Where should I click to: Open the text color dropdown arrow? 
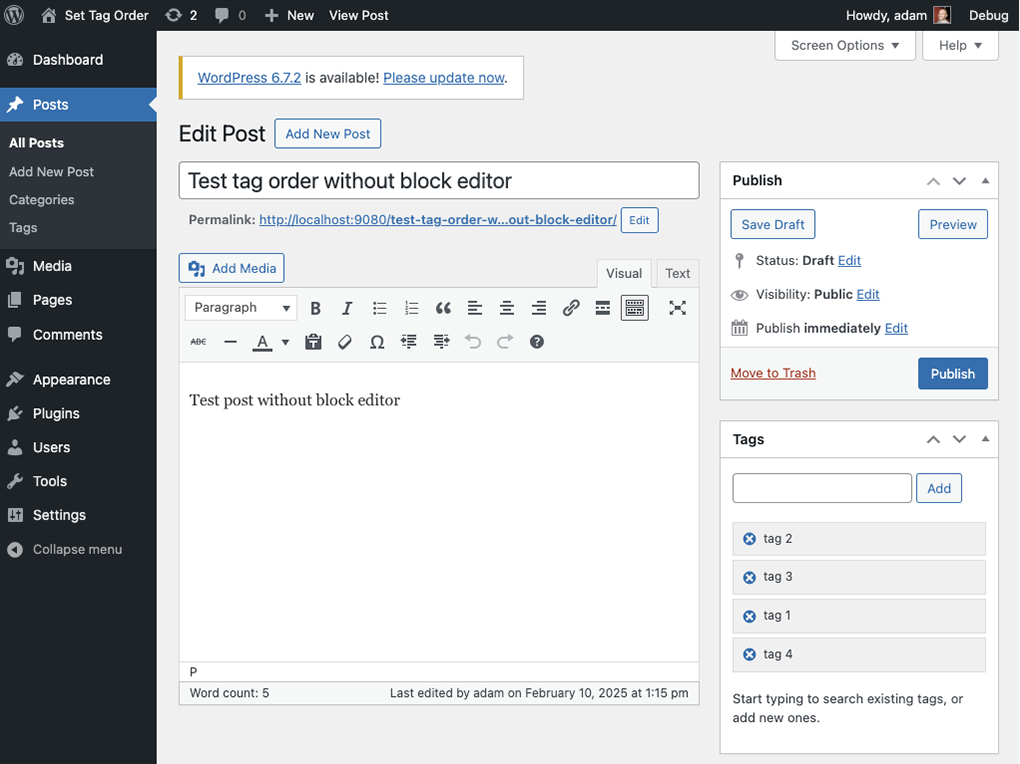285,342
